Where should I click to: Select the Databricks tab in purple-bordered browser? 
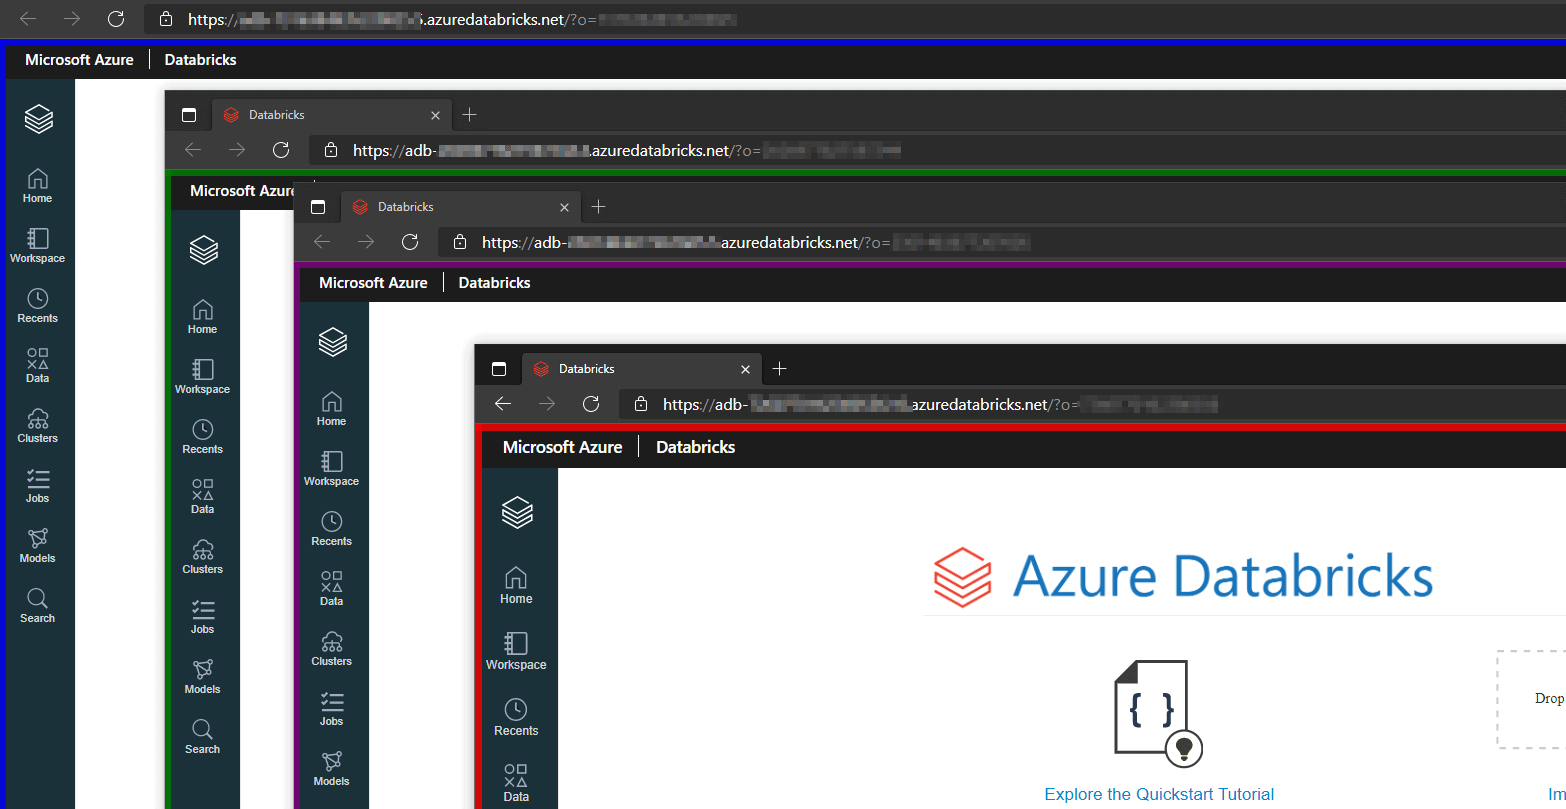click(460, 207)
